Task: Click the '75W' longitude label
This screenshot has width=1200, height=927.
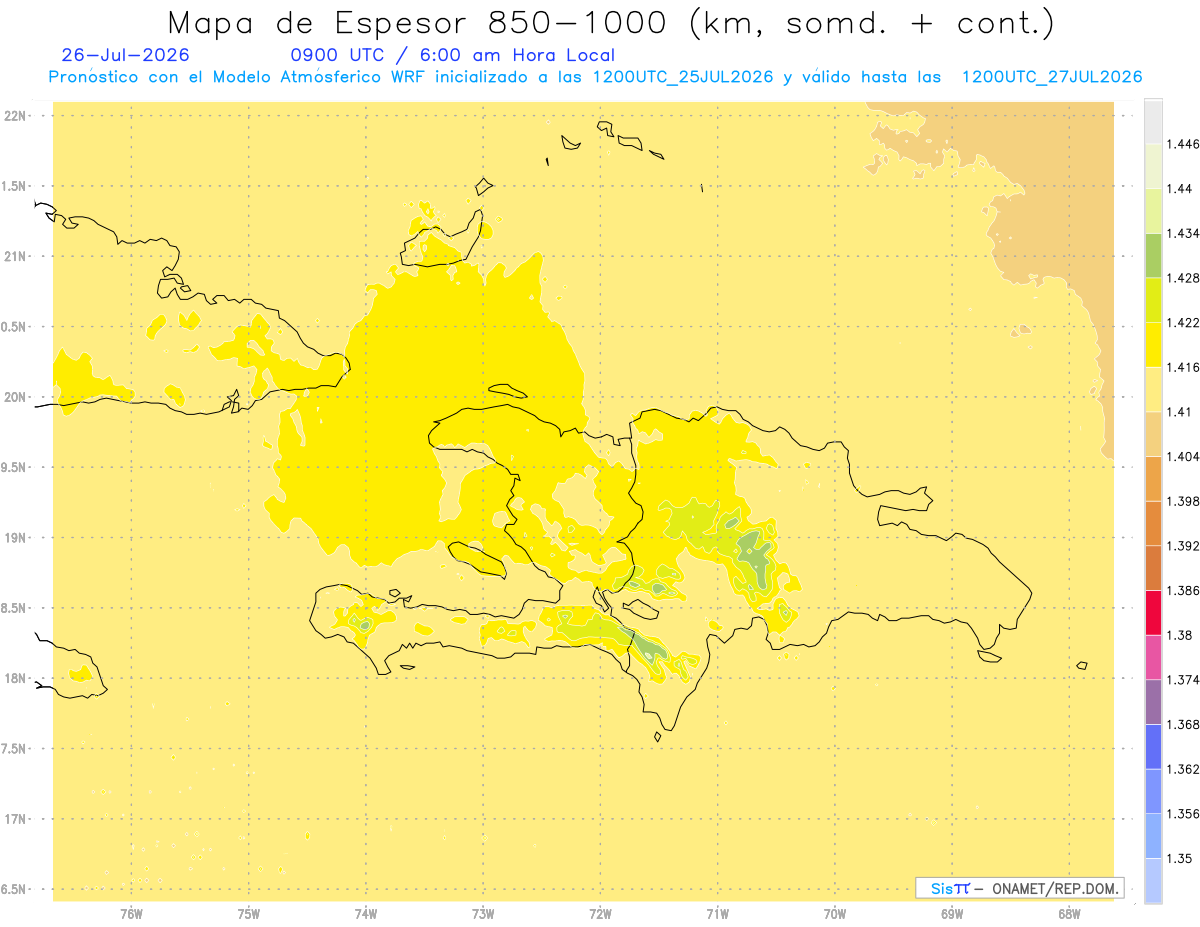Action: click(x=249, y=913)
